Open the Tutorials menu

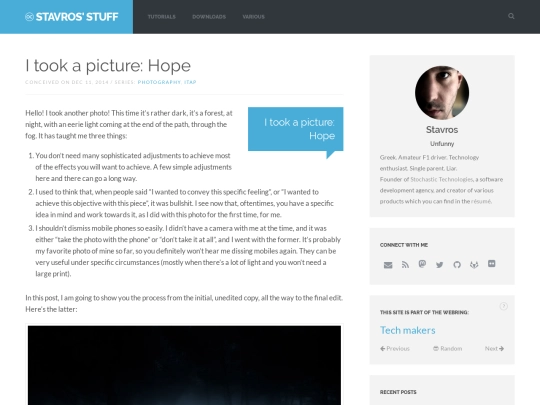[162, 17]
